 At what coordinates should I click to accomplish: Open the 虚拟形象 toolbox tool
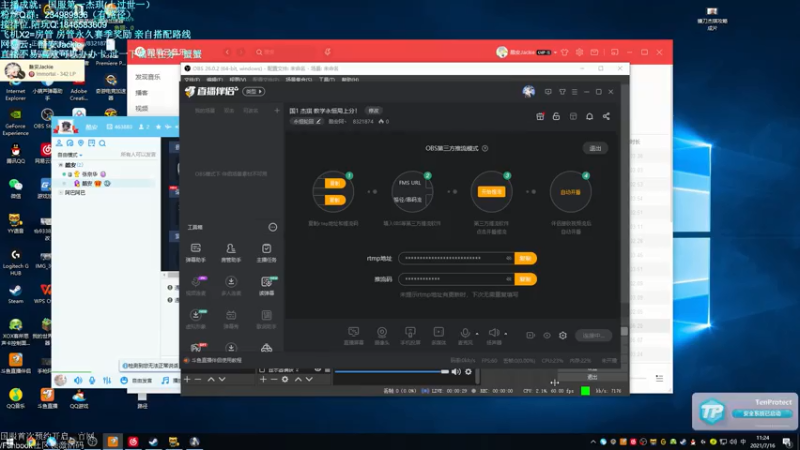(x=196, y=319)
